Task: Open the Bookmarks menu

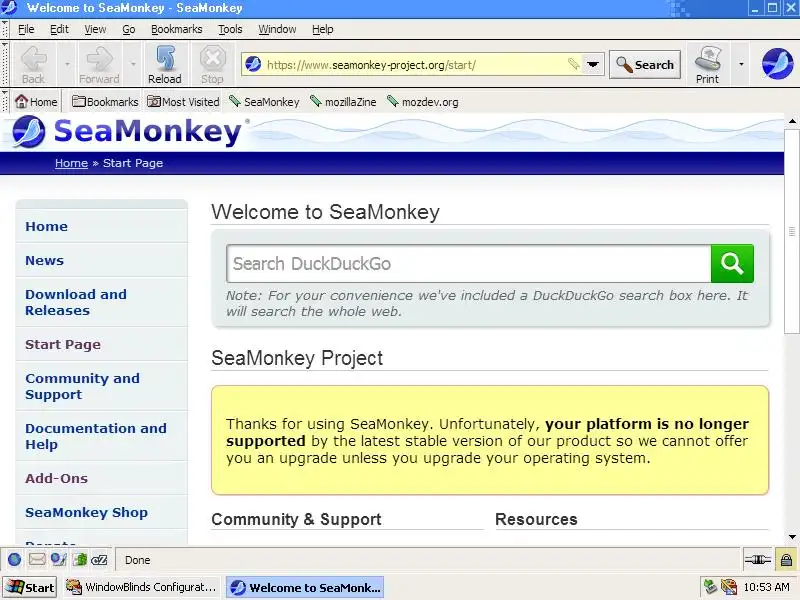Action: tap(177, 29)
